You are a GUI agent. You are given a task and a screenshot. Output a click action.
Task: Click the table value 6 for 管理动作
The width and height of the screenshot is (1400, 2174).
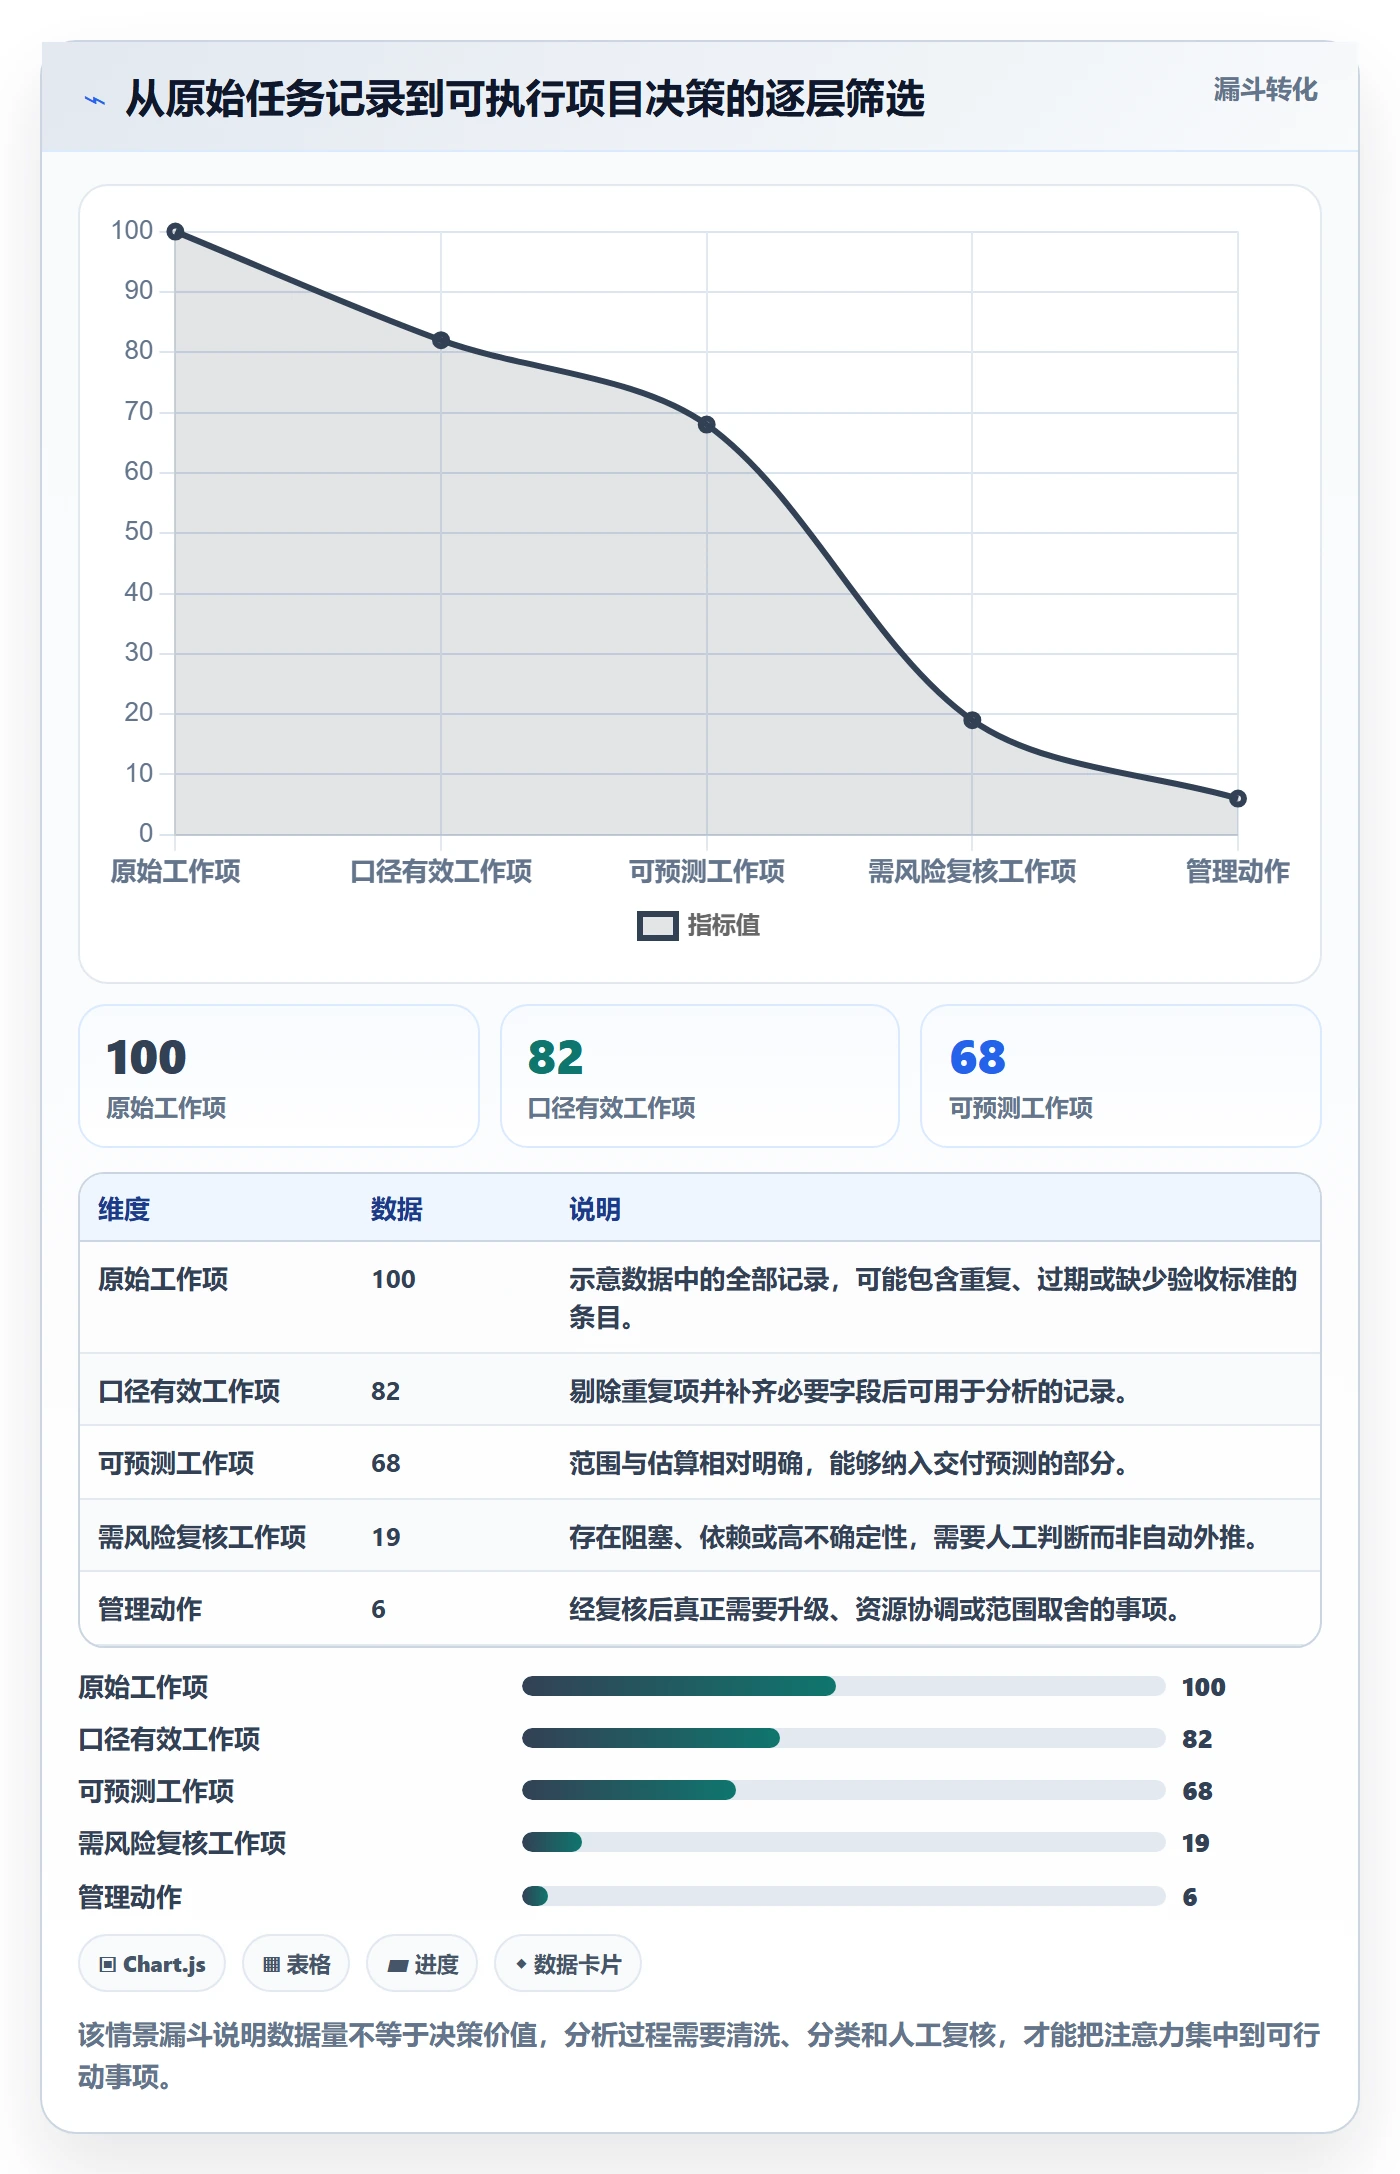coord(378,1609)
